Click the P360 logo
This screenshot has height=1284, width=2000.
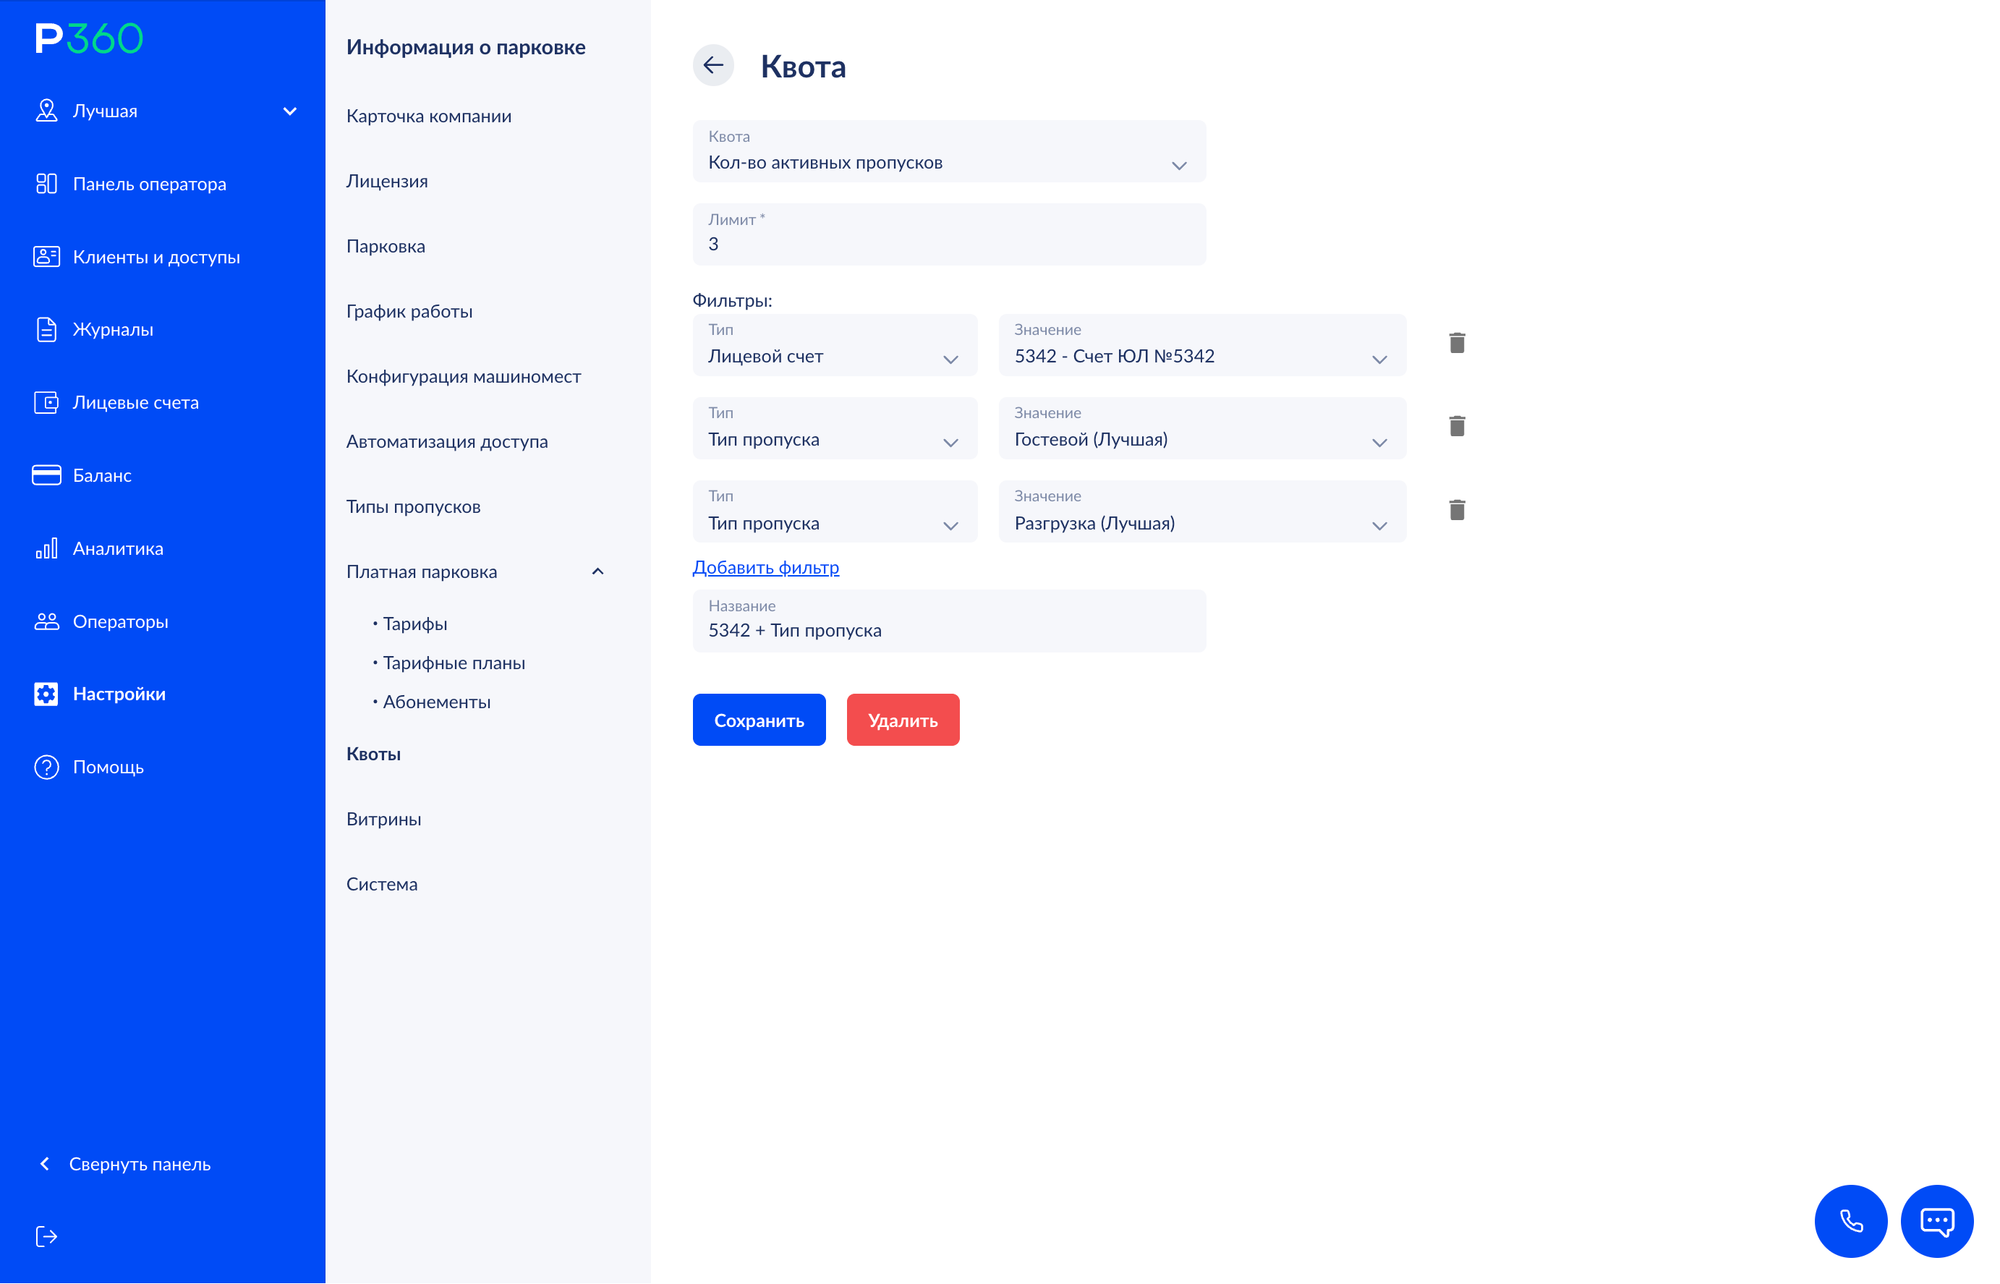(x=89, y=39)
